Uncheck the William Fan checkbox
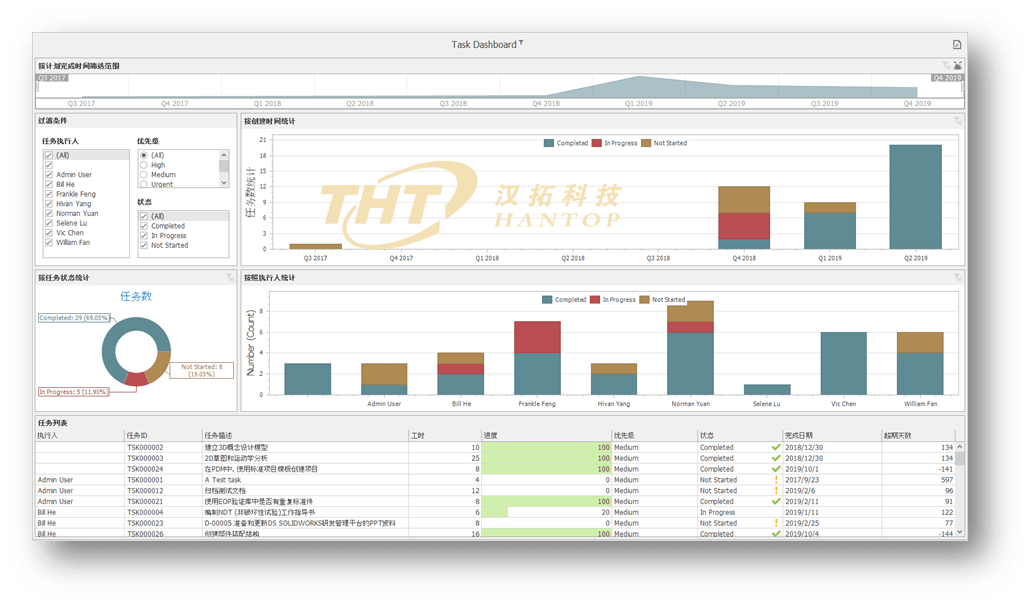Image resolution: width=1033 pixels, height=606 pixels. coord(49,242)
